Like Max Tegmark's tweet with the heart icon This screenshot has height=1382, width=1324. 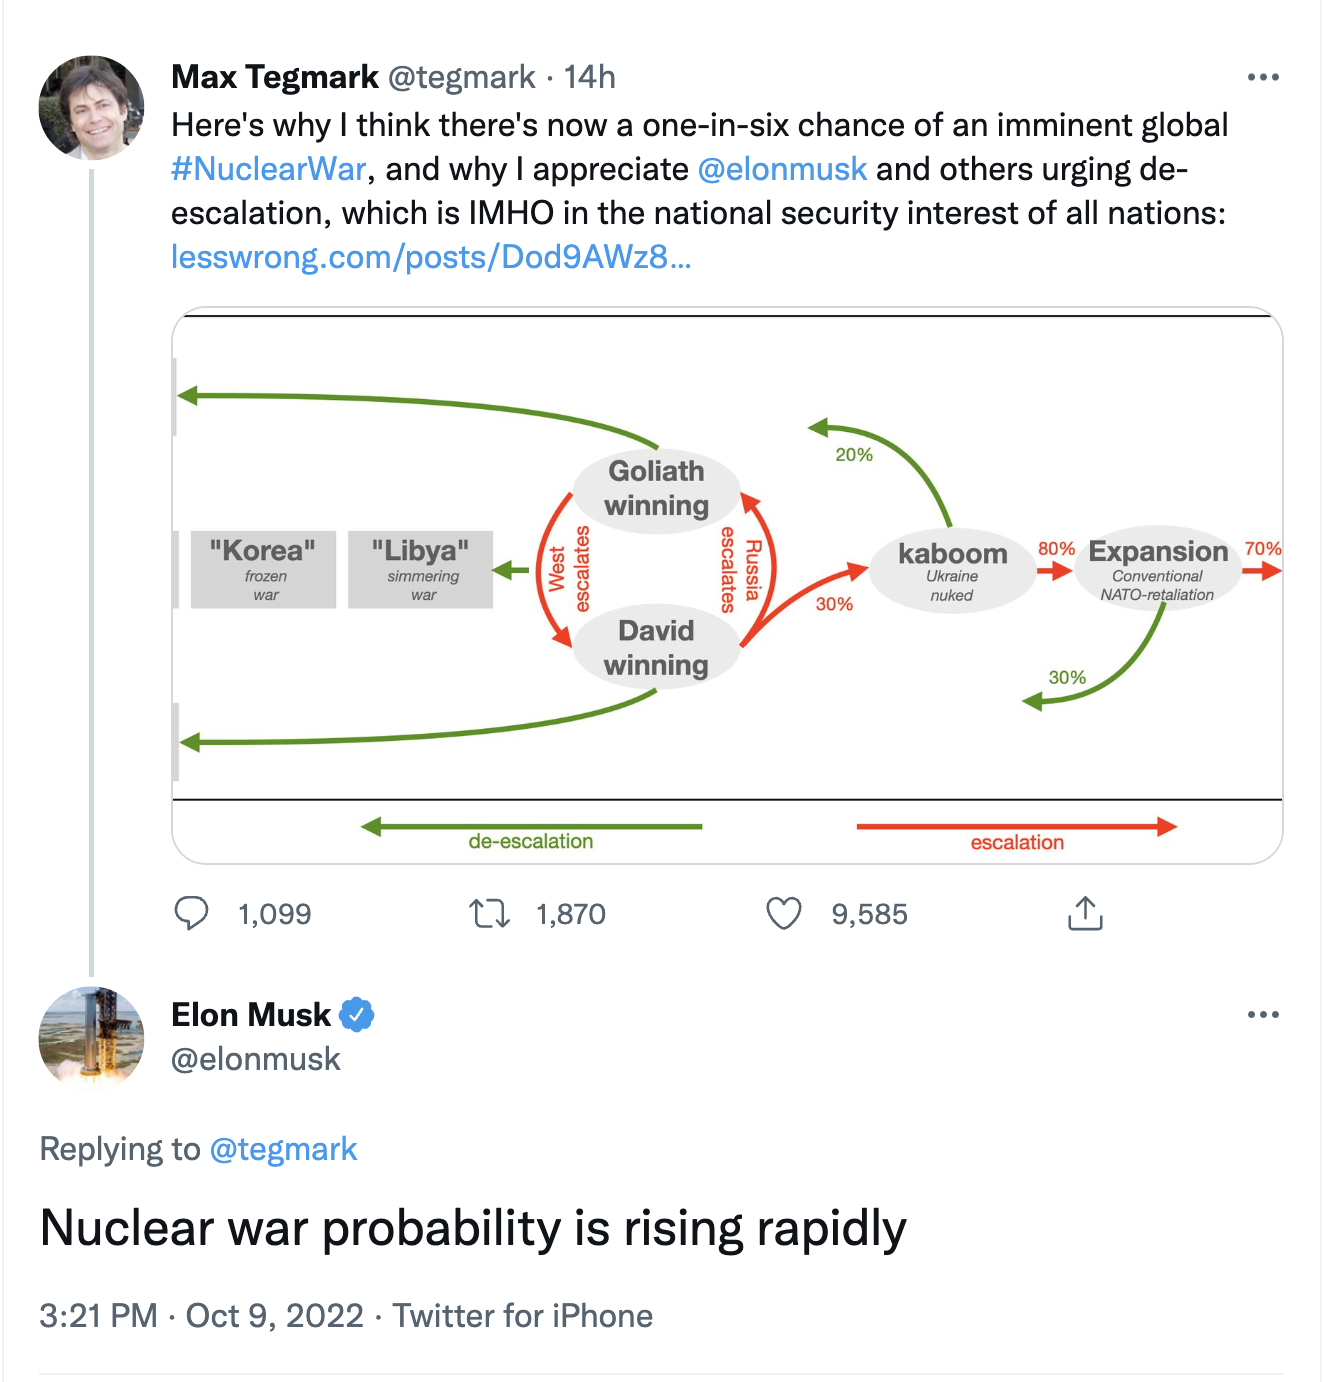click(x=784, y=913)
